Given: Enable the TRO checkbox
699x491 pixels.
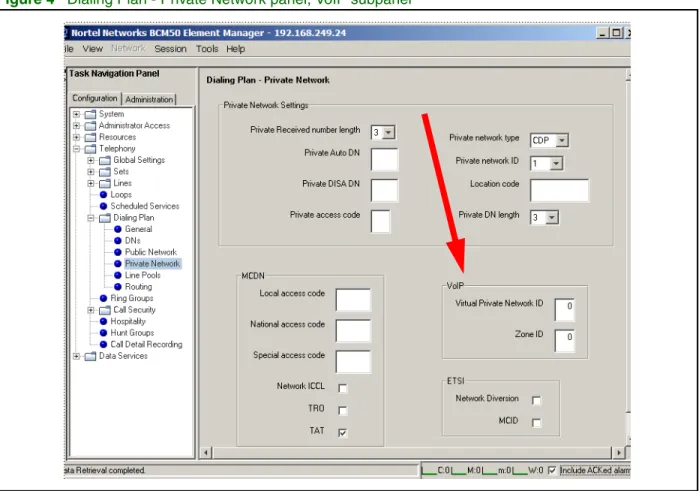Looking at the screenshot, I should tap(342, 410).
